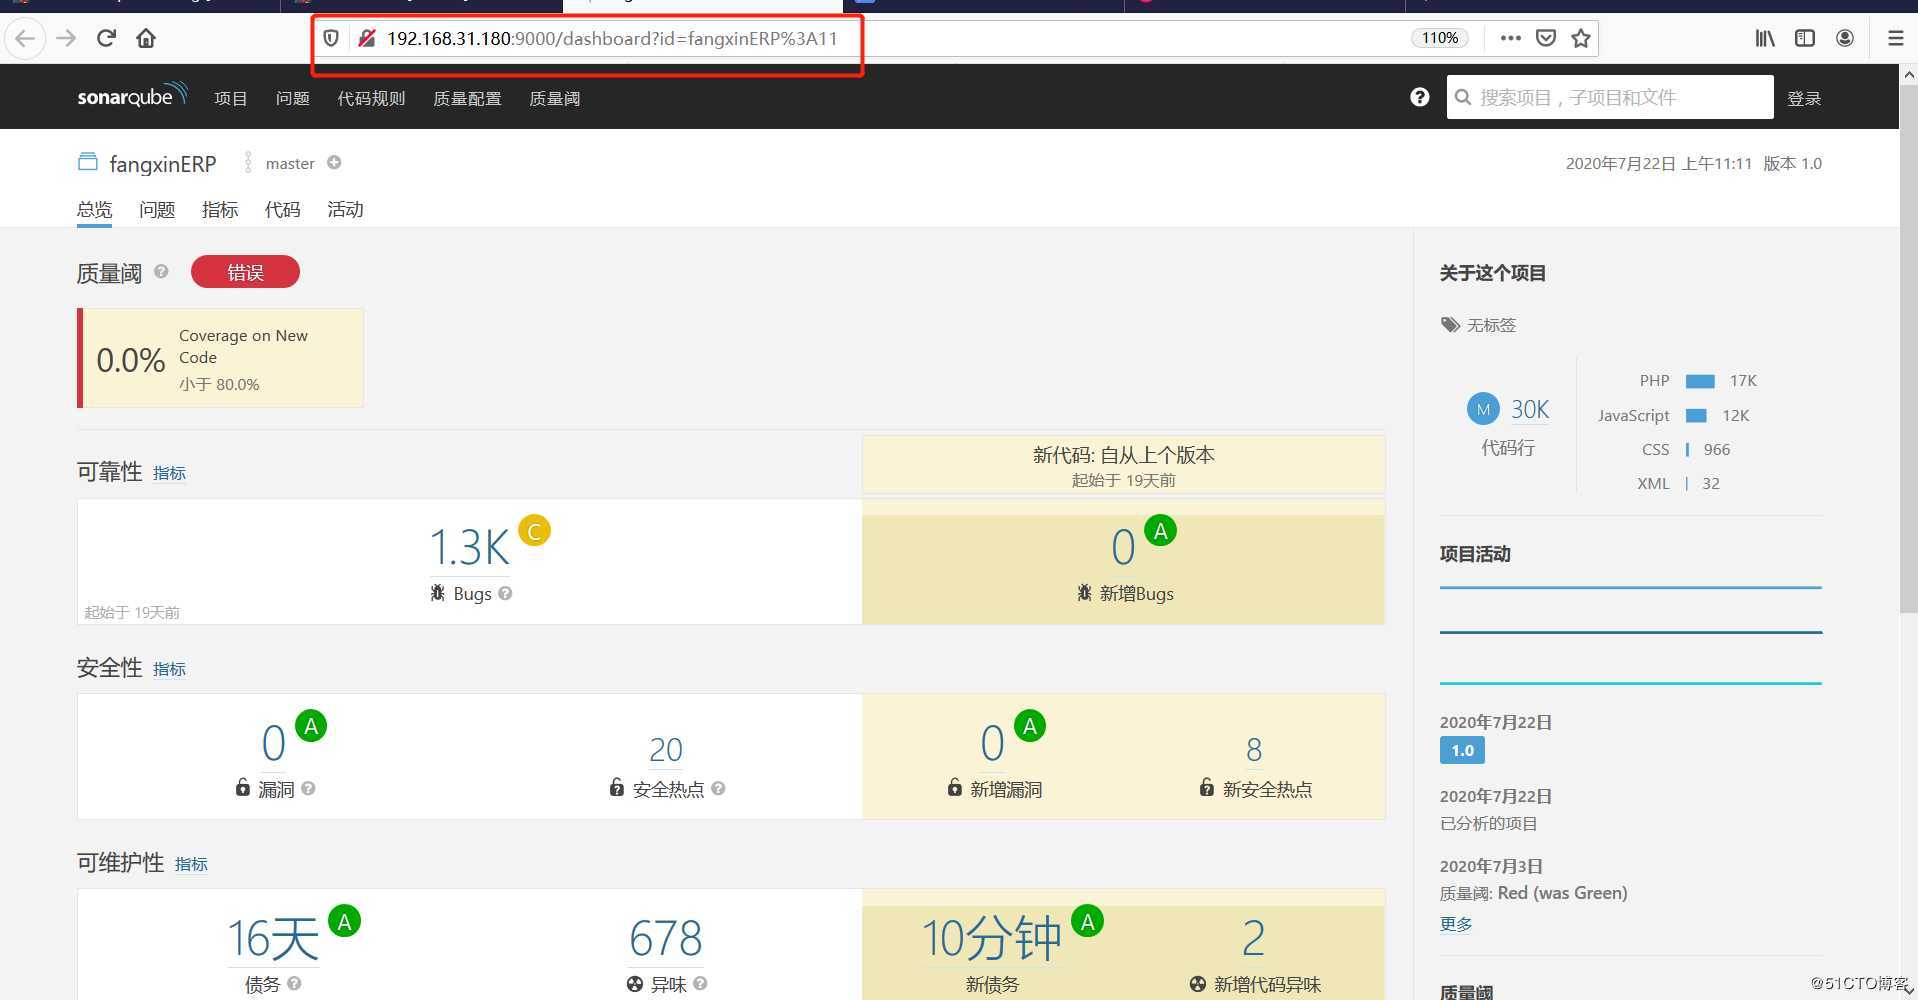The image size is (1918, 1000).
Task: Click the browser forward arrow
Action: point(66,39)
